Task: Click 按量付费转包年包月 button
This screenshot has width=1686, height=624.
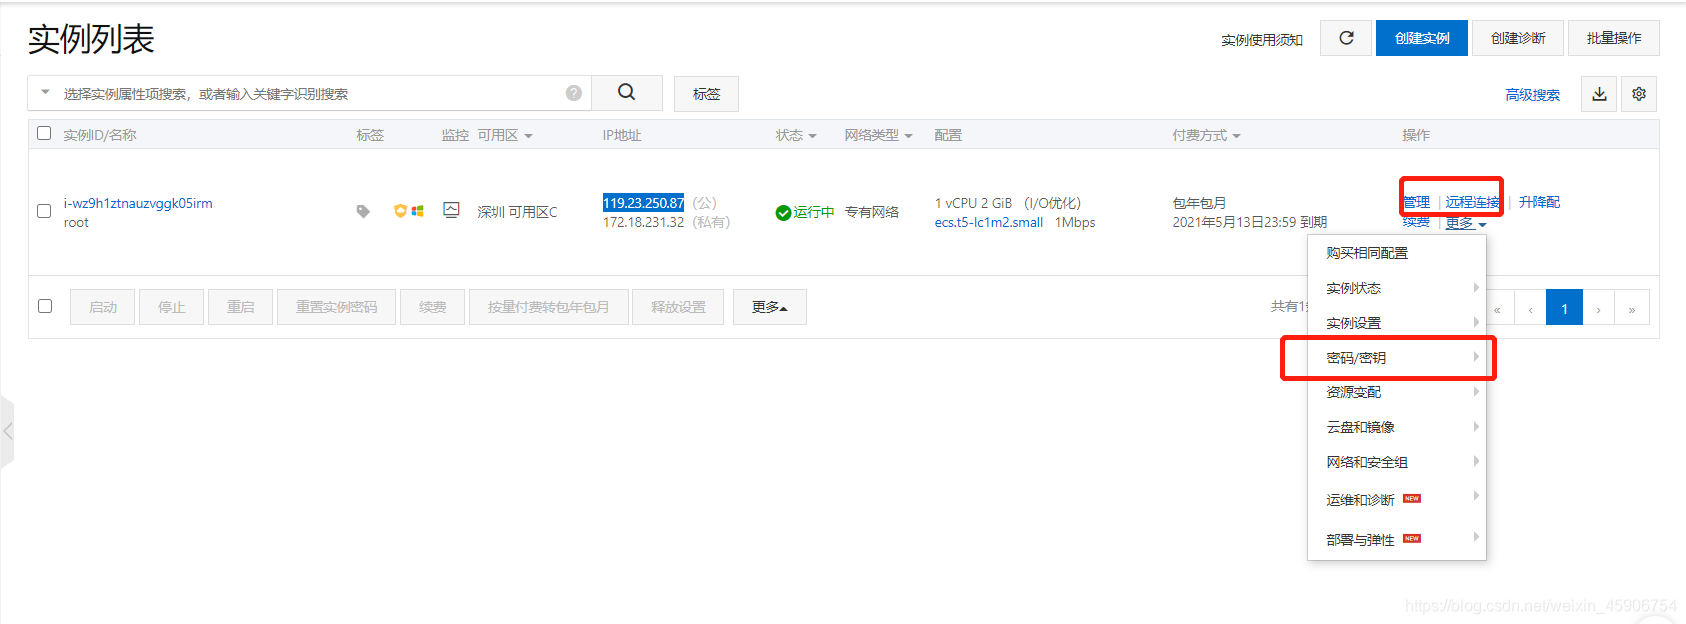Action: click(549, 307)
